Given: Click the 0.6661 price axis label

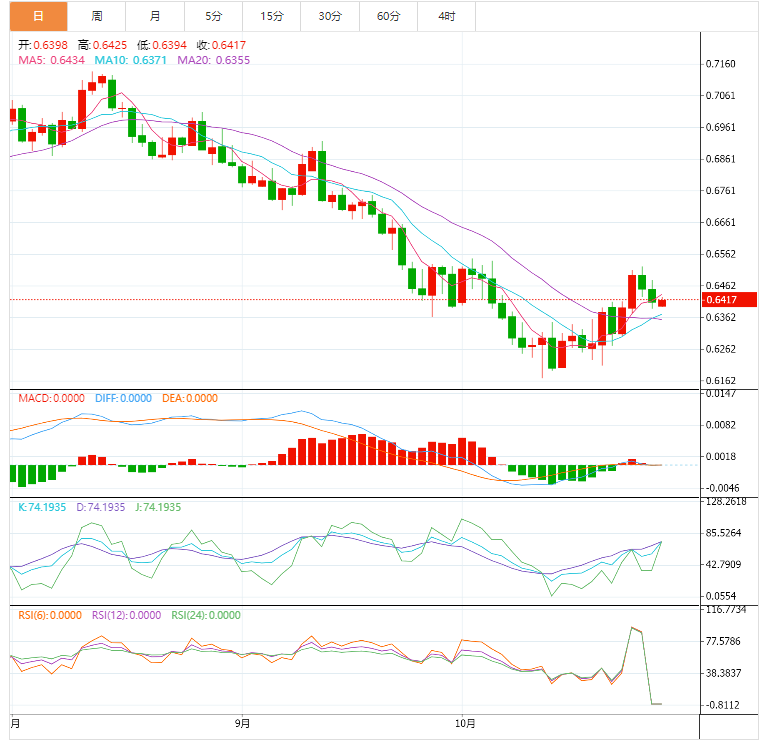Looking at the screenshot, I should pos(720,223).
